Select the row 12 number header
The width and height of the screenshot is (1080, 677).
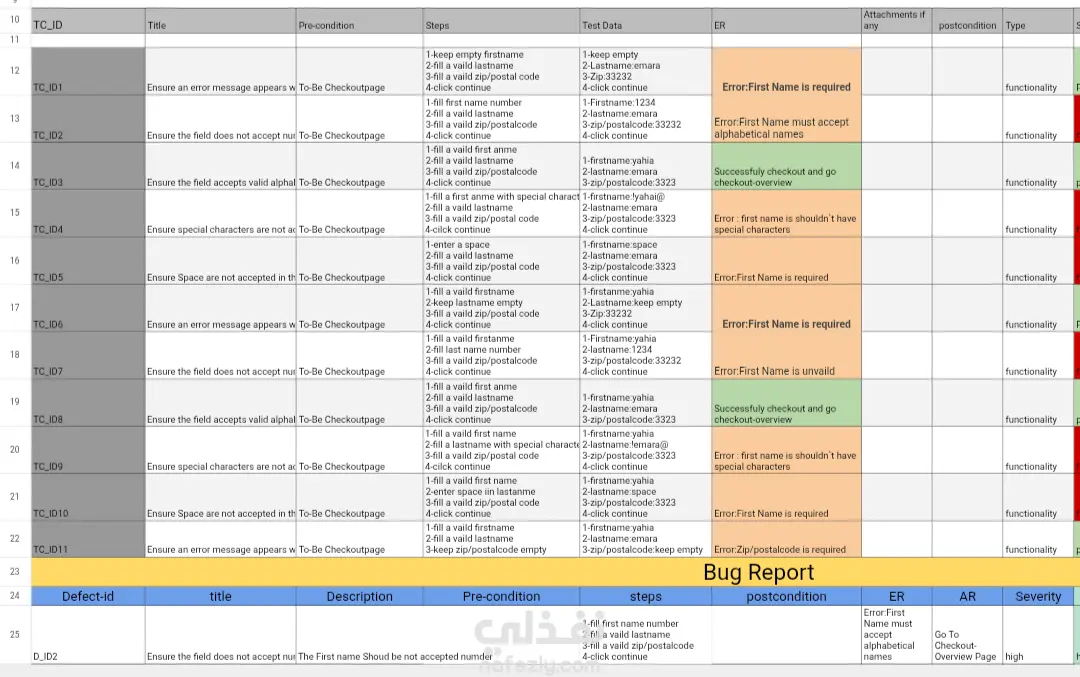point(15,71)
